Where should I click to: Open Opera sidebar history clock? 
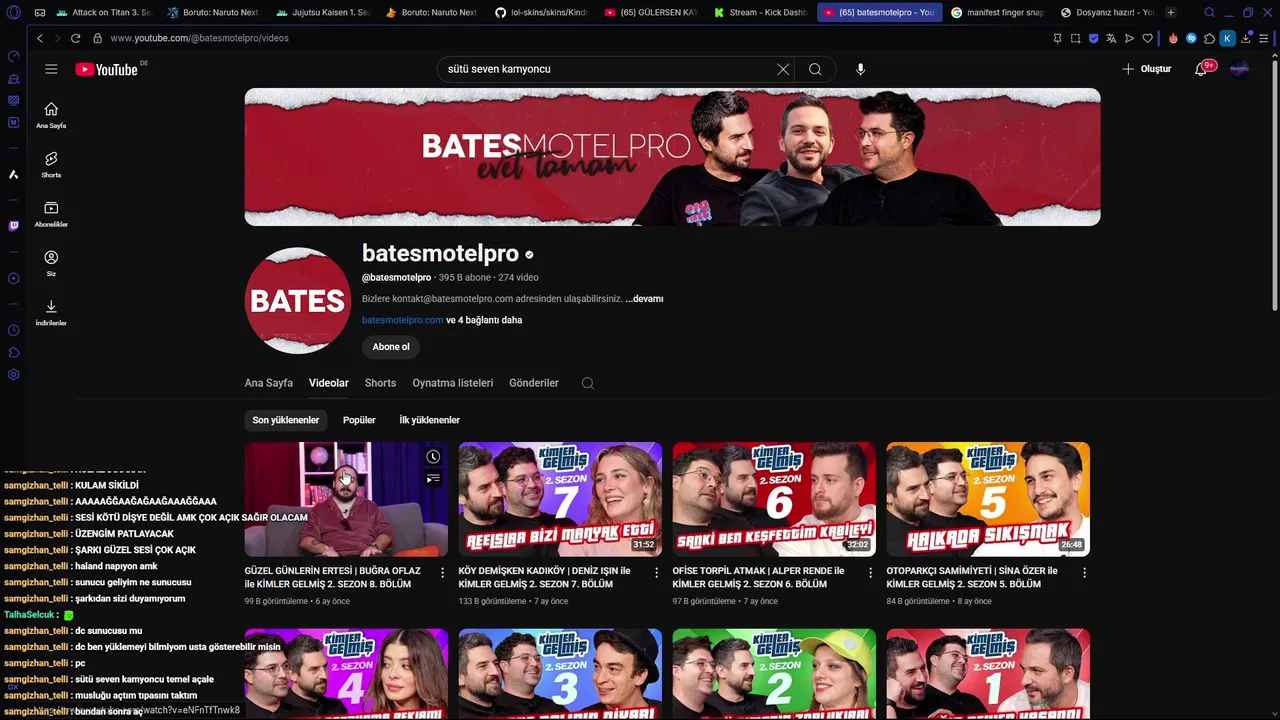pos(13,330)
